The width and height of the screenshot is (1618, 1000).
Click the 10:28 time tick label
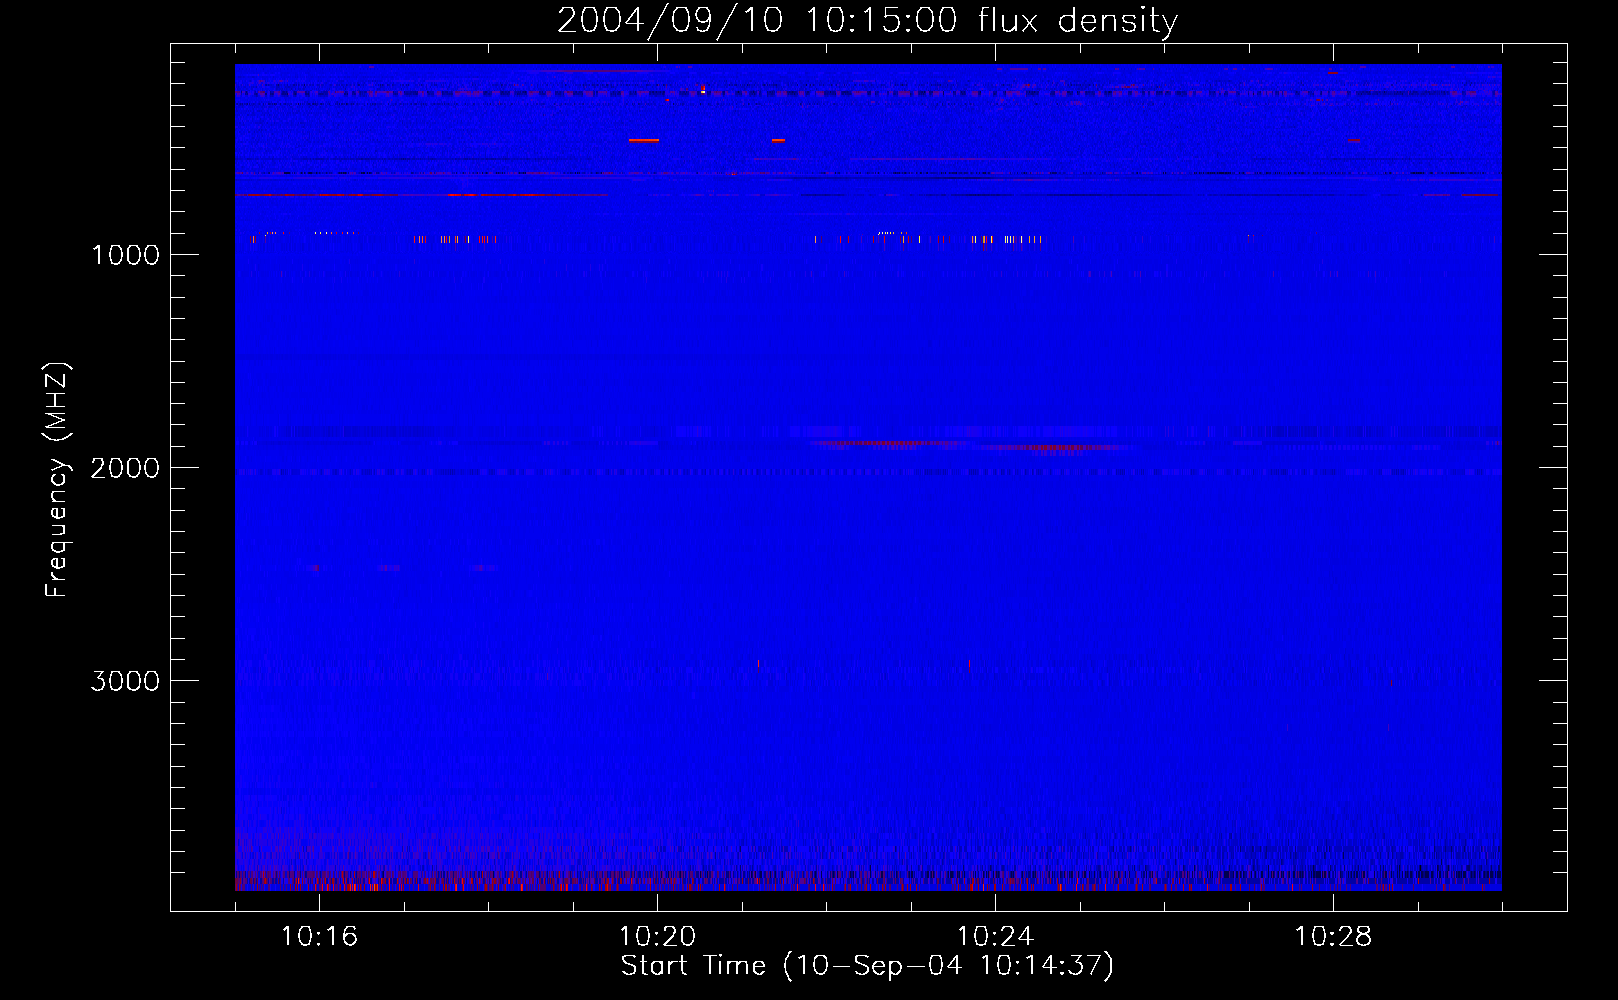click(x=1333, y=936)
